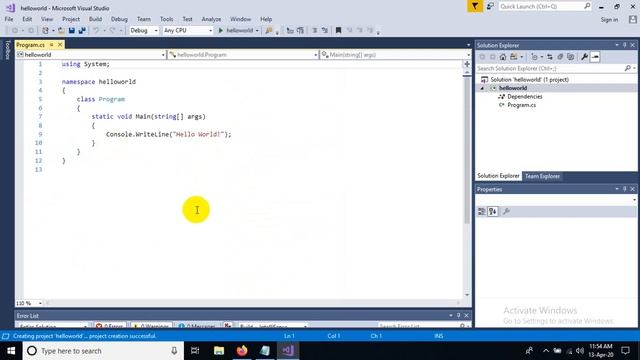Select Dependencies node in Solution Explorer
640x360 pixels.
click(x=524, y=97)
